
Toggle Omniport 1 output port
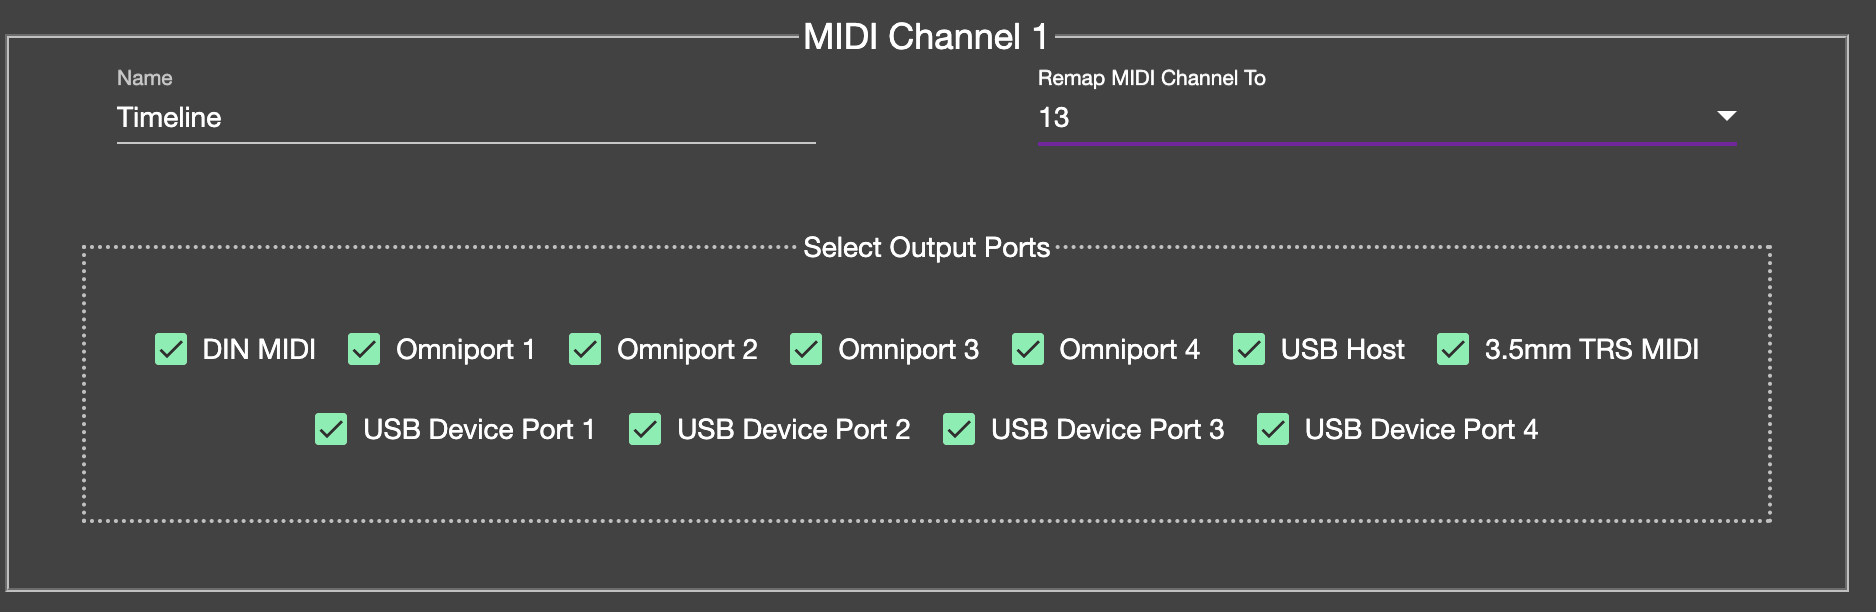(x=364, y=349)
